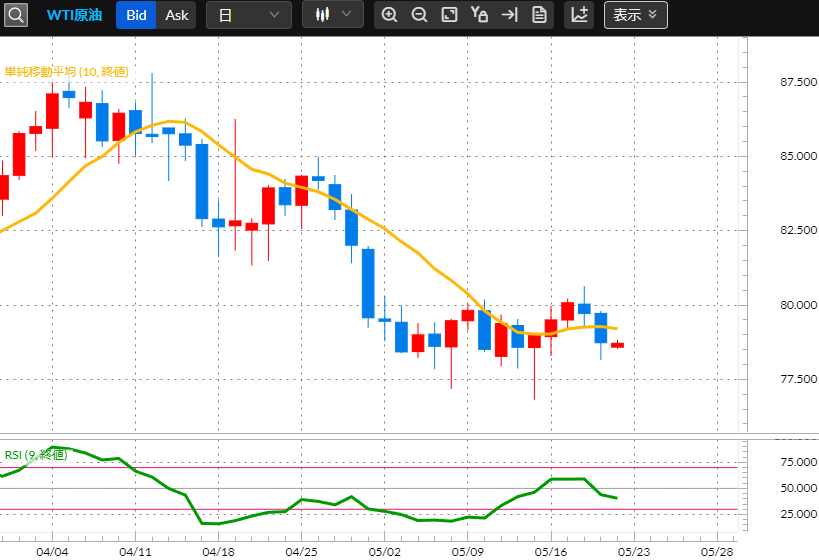Screen dimensions: 819x560
Task: Zoom out the chart
Action: coord(419,15)
